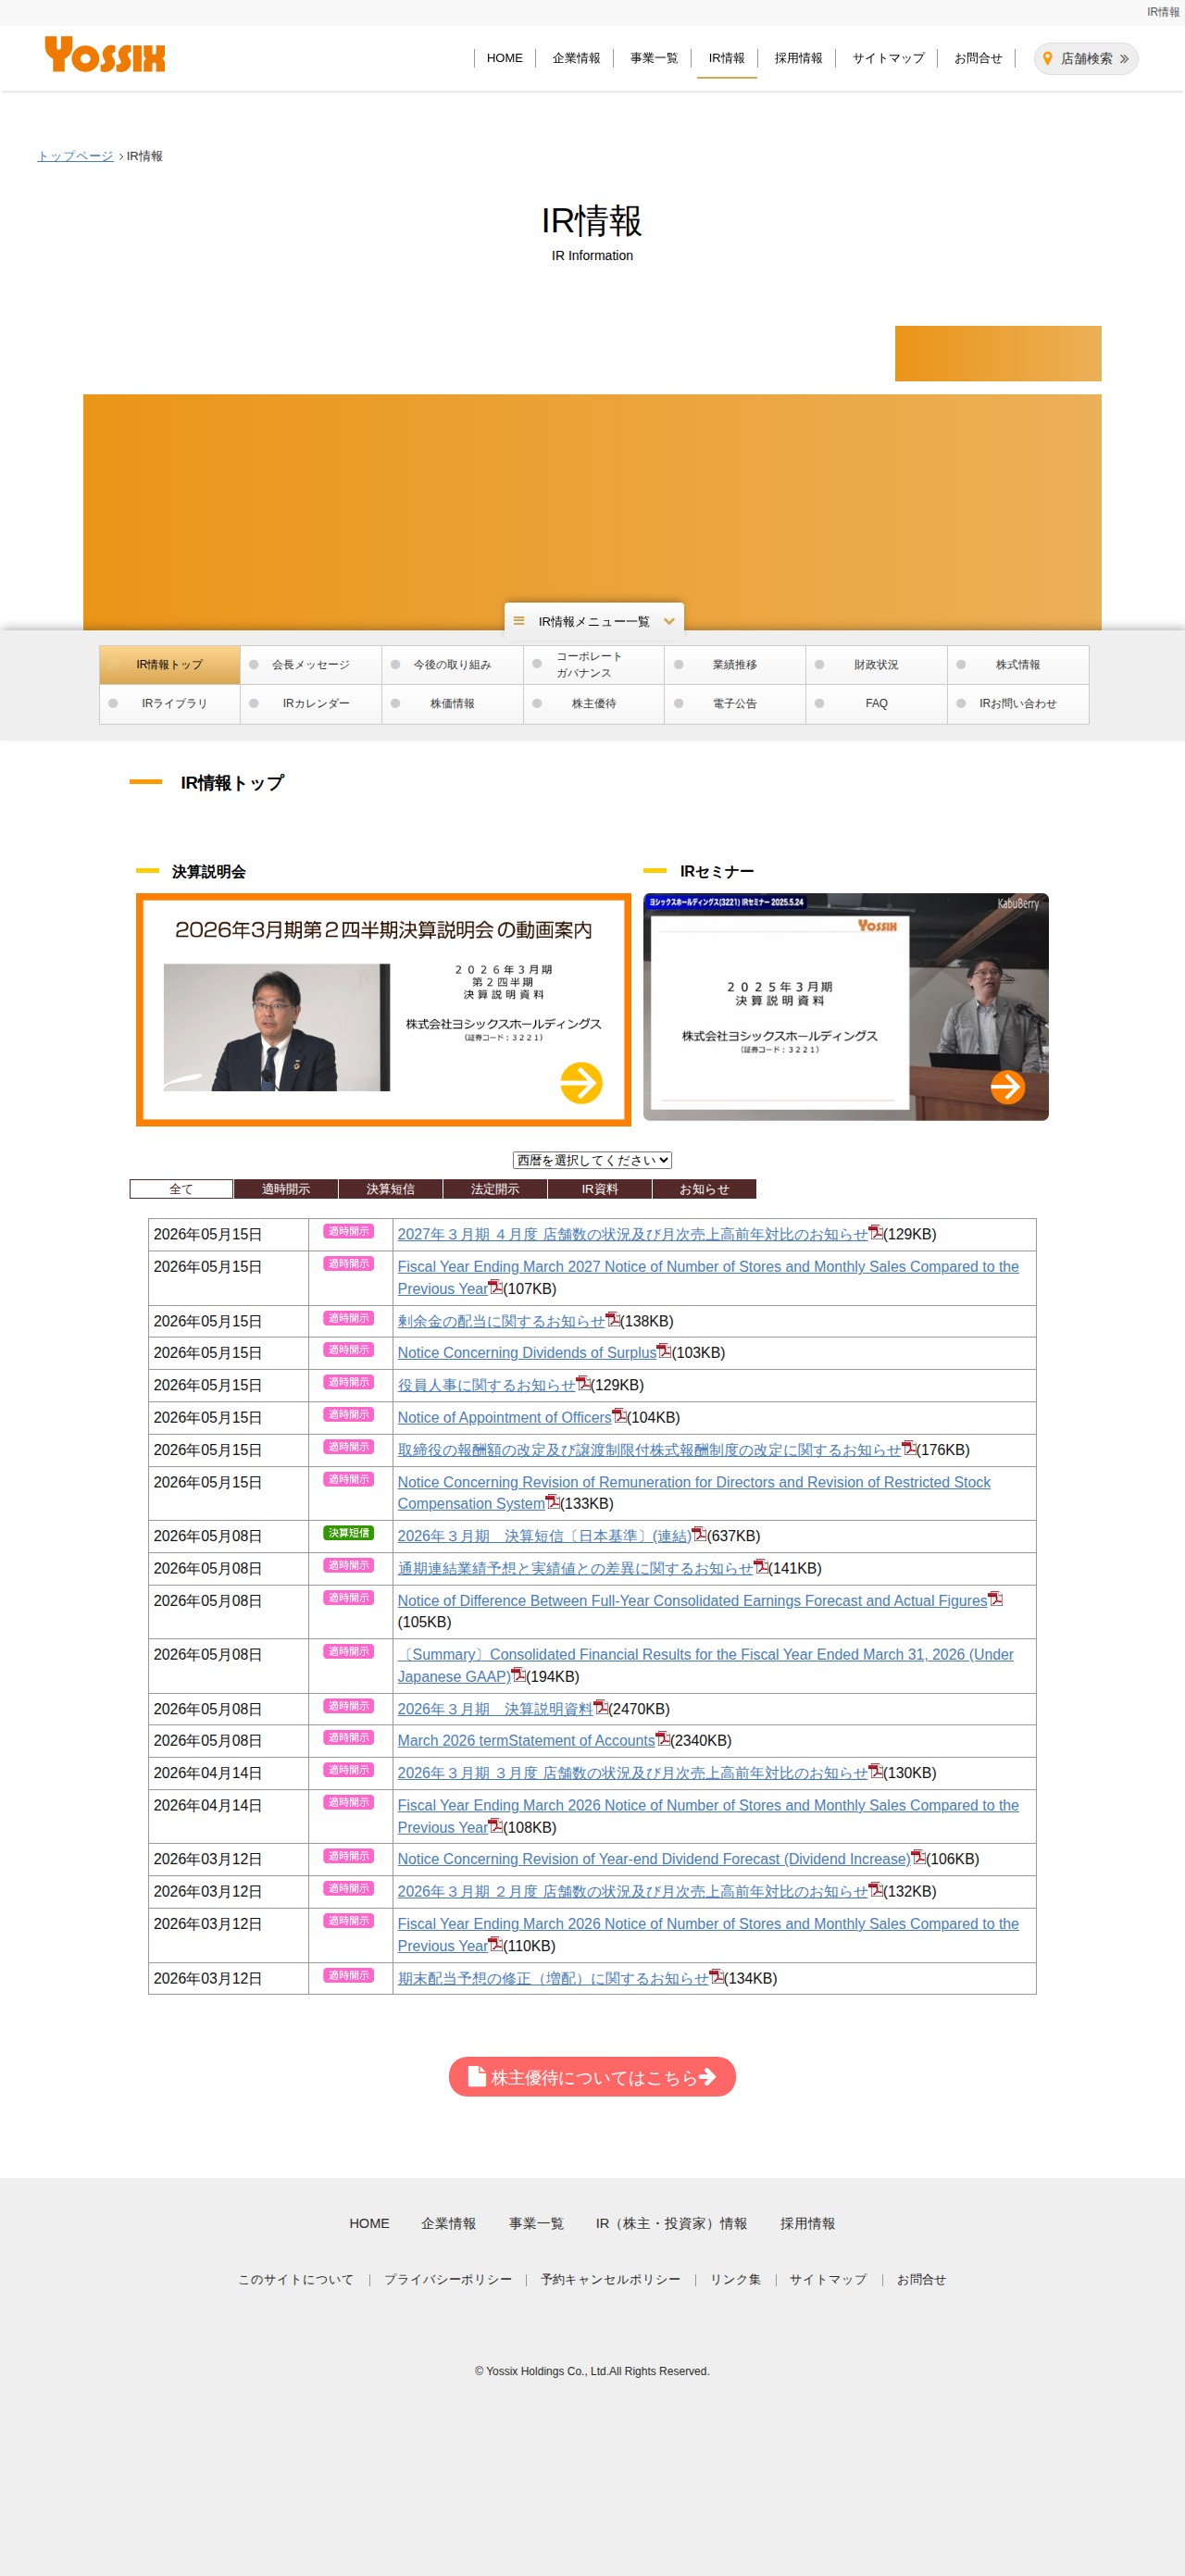Click このサイトについて in footer
This screenshot has width=1185, height=2576.
[x=296, y=2279]
